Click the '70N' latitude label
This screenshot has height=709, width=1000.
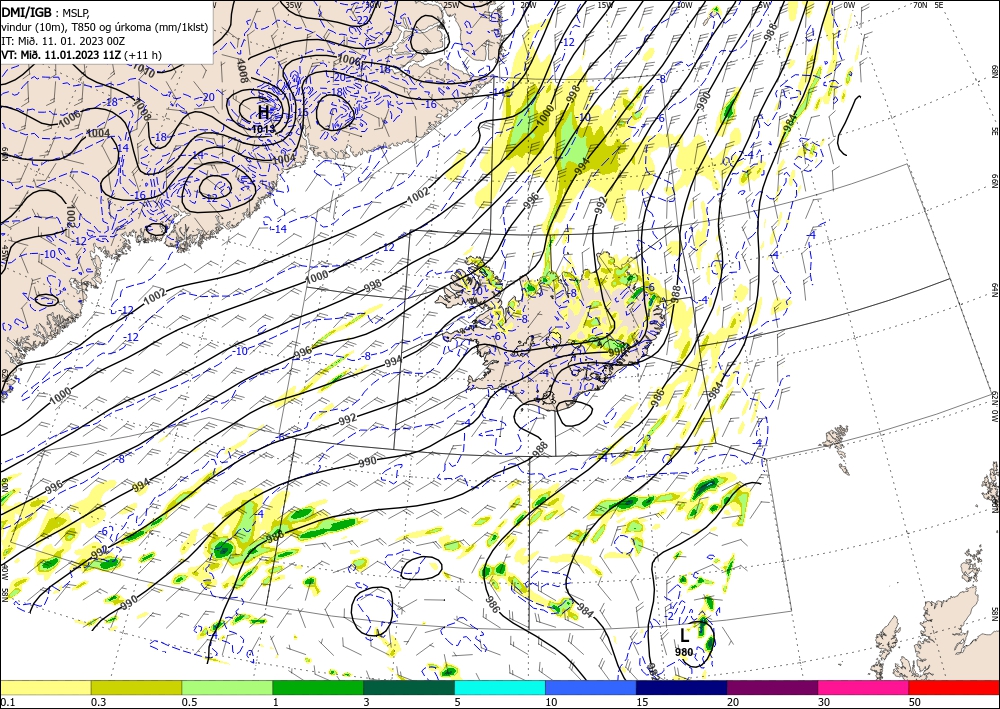[x=920, y=5]
